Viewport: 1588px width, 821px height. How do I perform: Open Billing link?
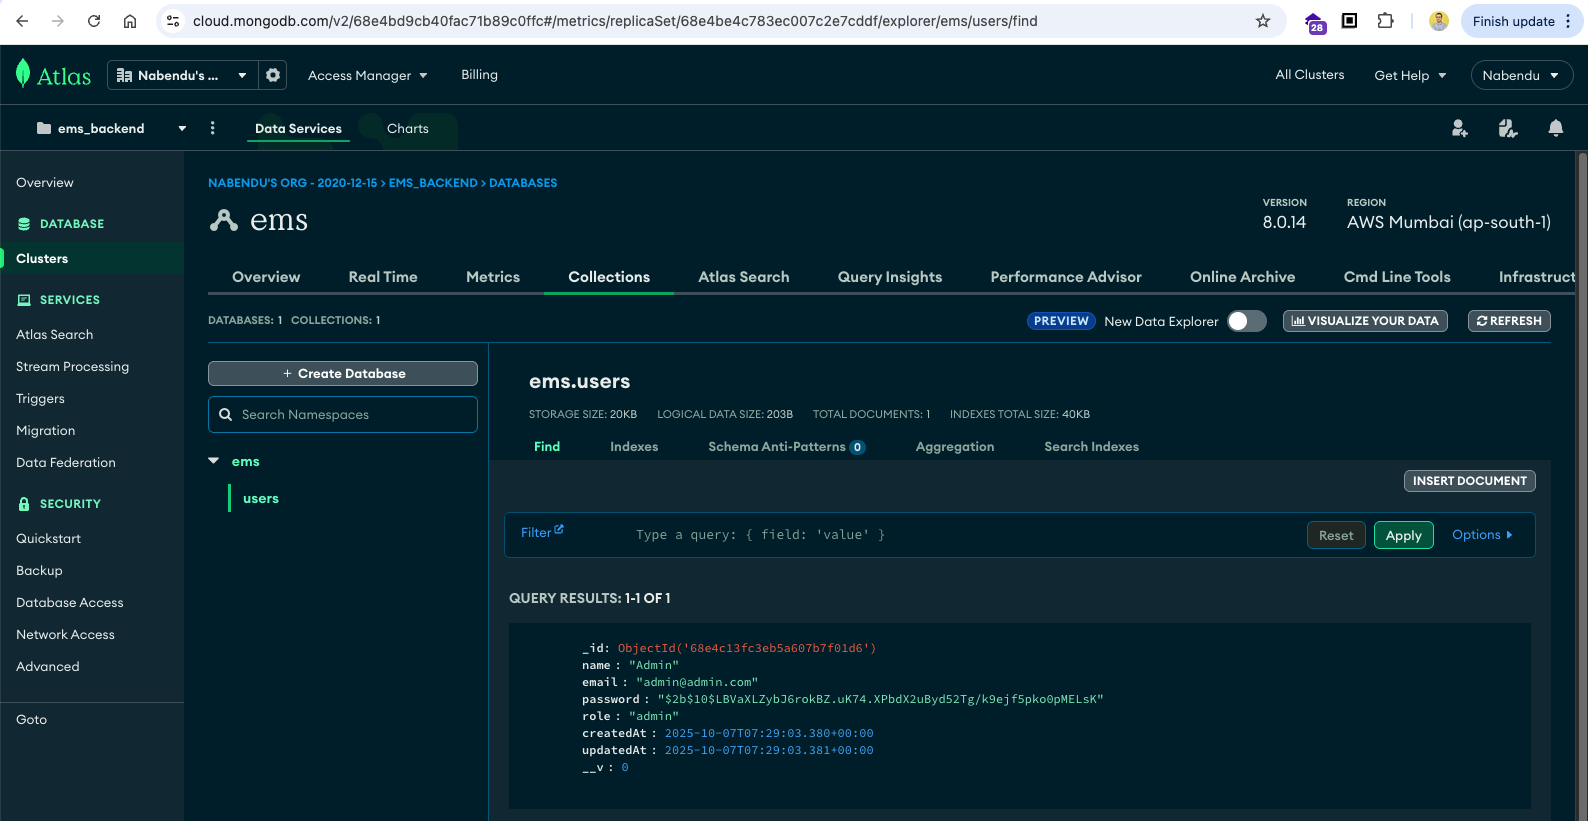click(479, 75)
